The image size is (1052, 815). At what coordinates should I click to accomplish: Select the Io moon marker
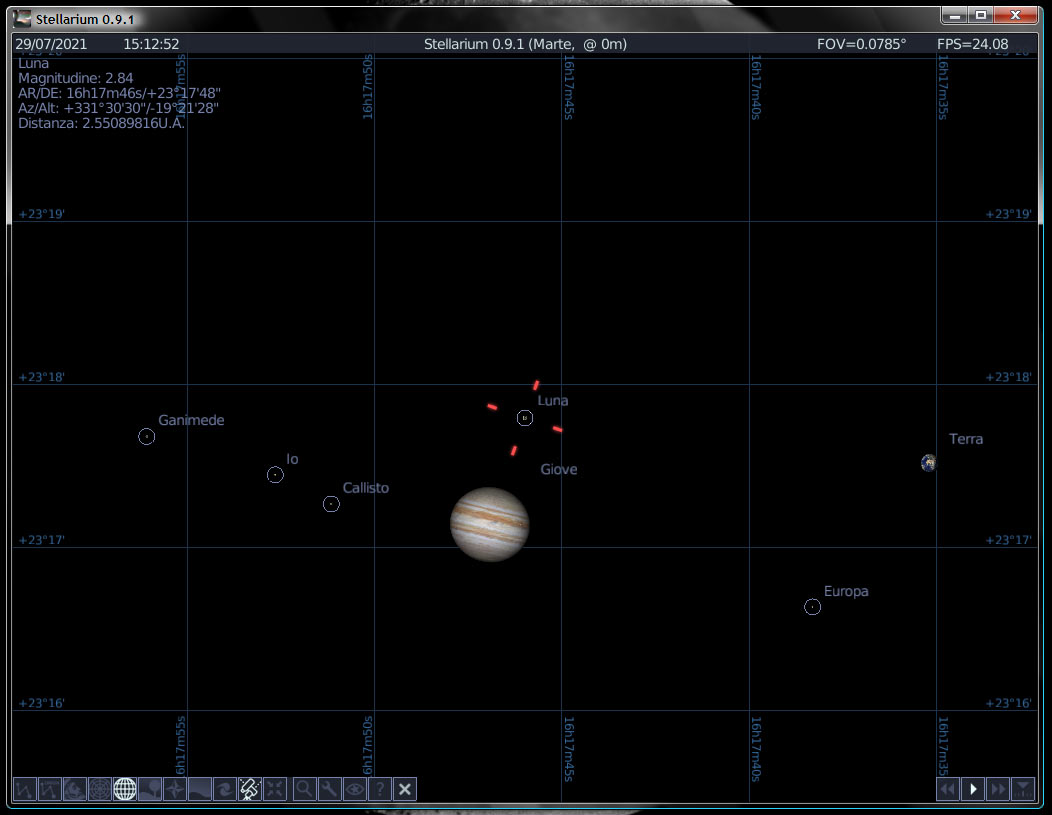[275, 475]
